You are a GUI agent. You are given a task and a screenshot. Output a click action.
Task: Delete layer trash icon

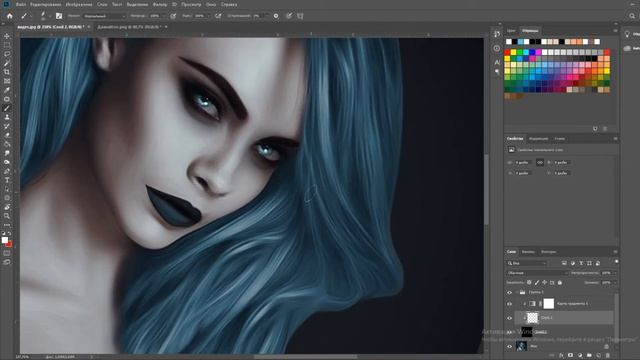[x=608, y=356]
